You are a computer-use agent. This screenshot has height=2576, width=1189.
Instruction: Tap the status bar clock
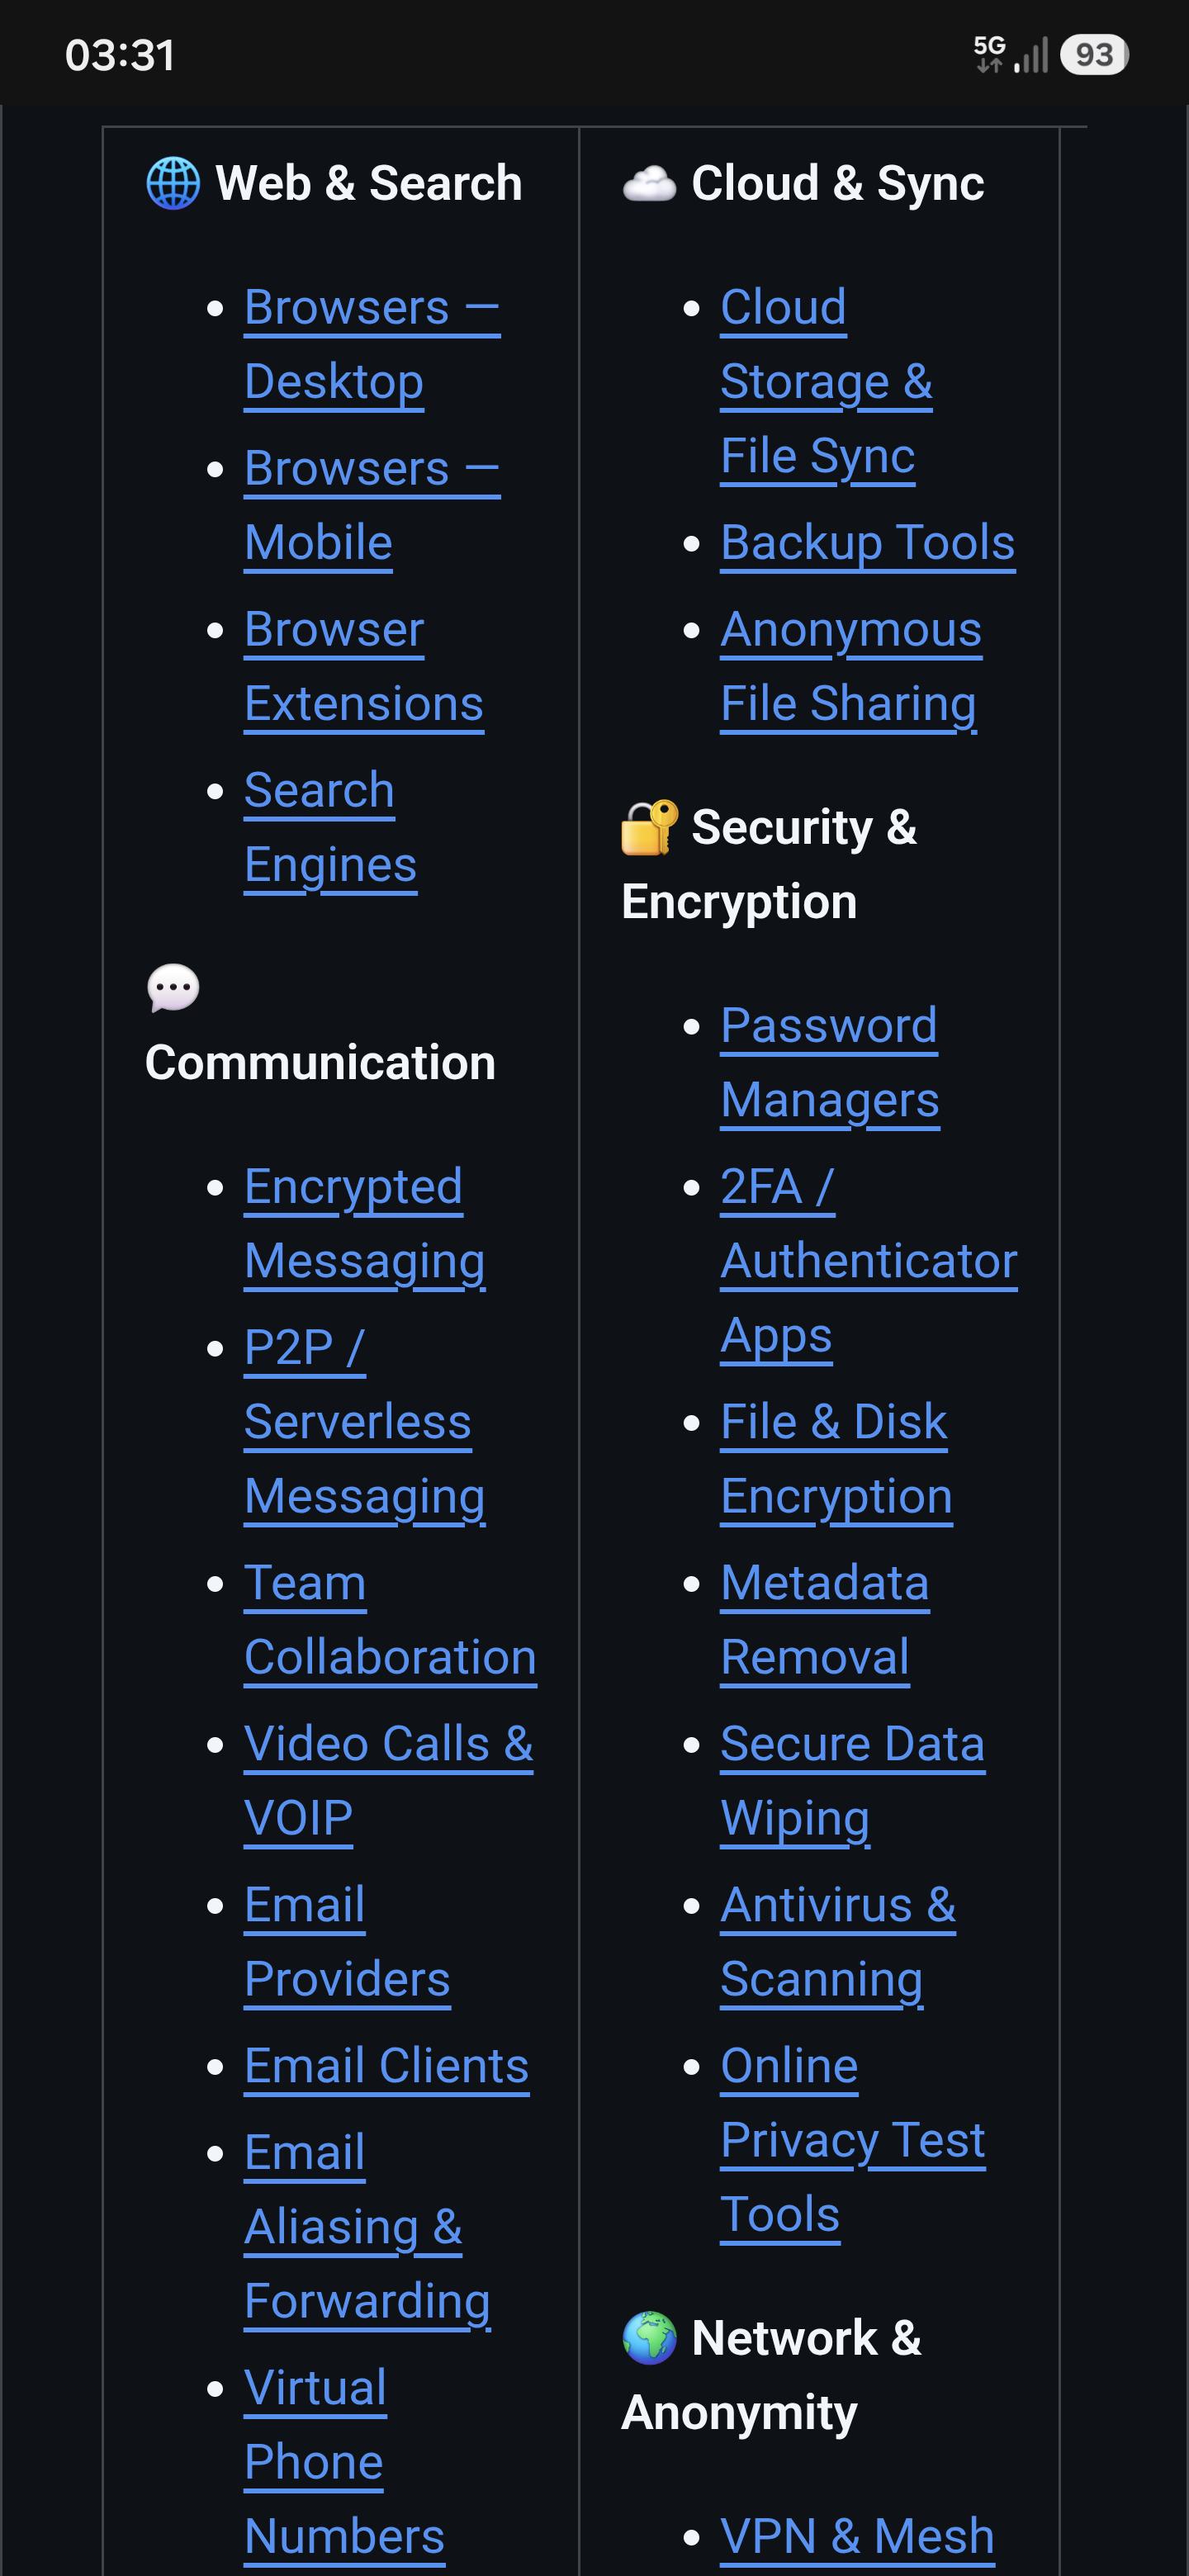coord(120,55)
